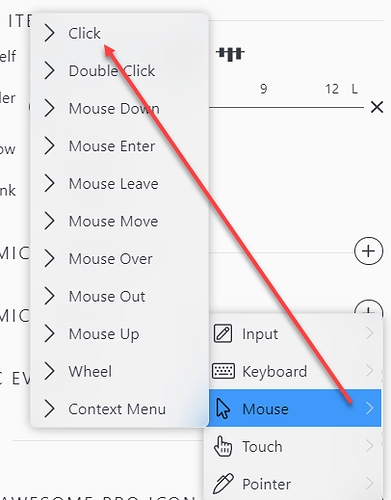The height and width of the screenshot is (500, 391).
Task: Select Context Menu event
Action: [x=119, y=409]
